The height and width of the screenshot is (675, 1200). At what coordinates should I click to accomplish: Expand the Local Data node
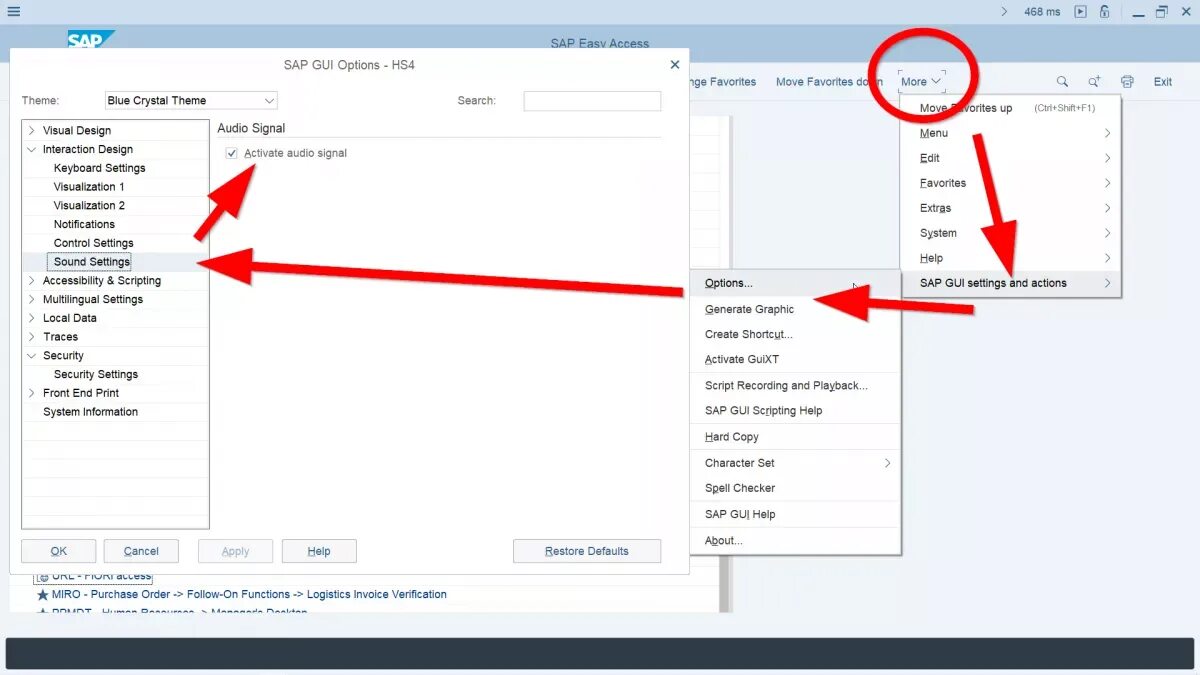coord(32,318)
